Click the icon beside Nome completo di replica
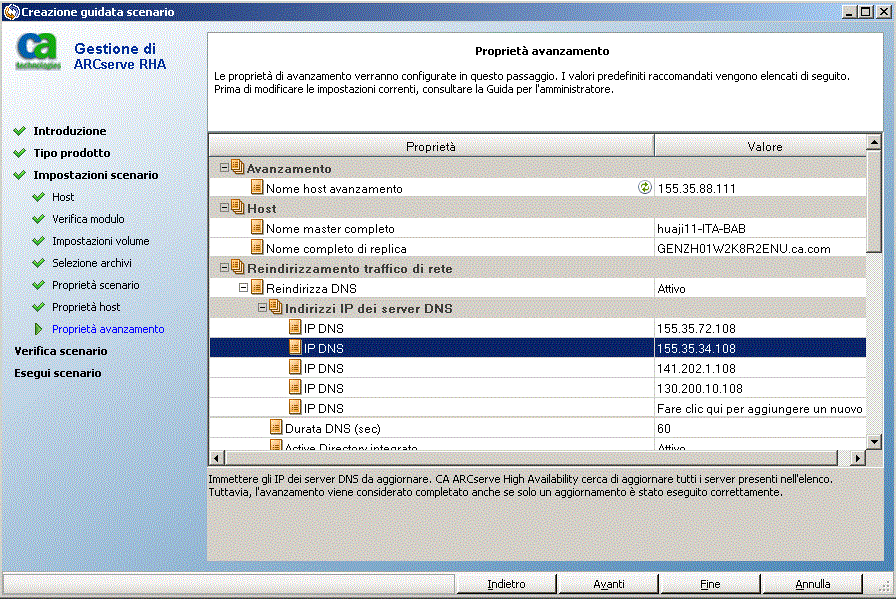The height and width of the screenshot is (602, 896). 257,247
